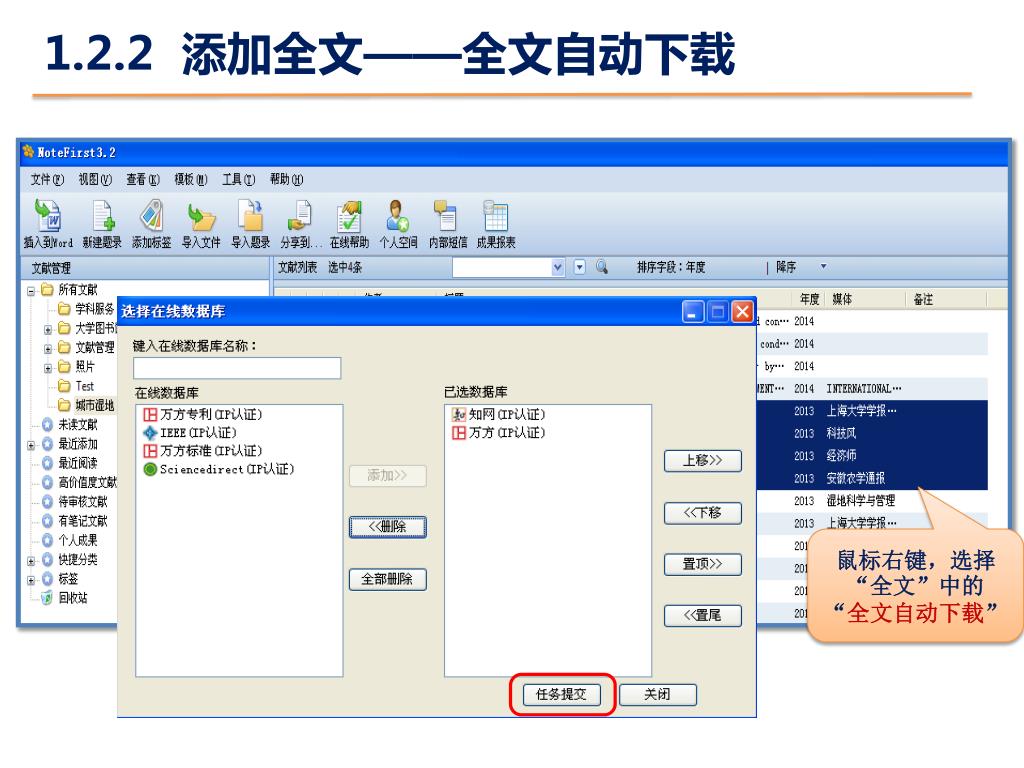The width and height of the screenshot is (1024, 768).
Task: Select IEEE (IP认证) database entry
Action: 190,432
